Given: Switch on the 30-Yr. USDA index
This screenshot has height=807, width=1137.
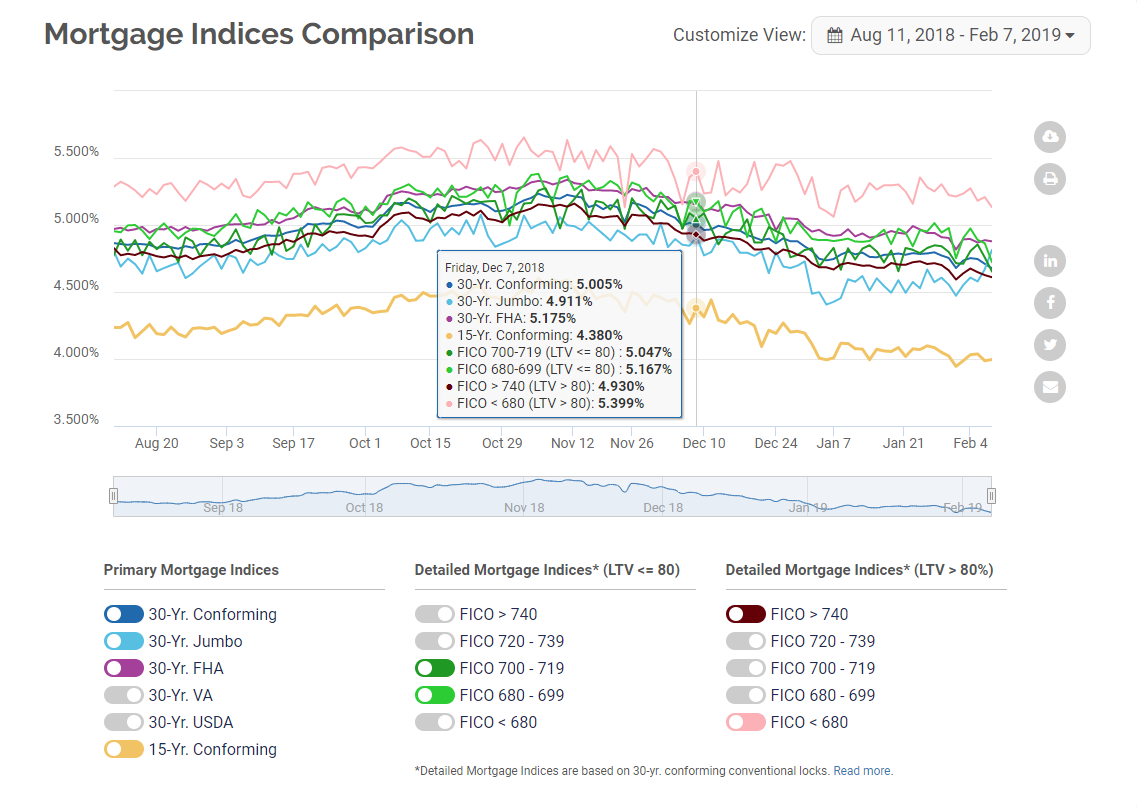Looking at the screenshot, I should pyautogui.click(x=124, y=722).
